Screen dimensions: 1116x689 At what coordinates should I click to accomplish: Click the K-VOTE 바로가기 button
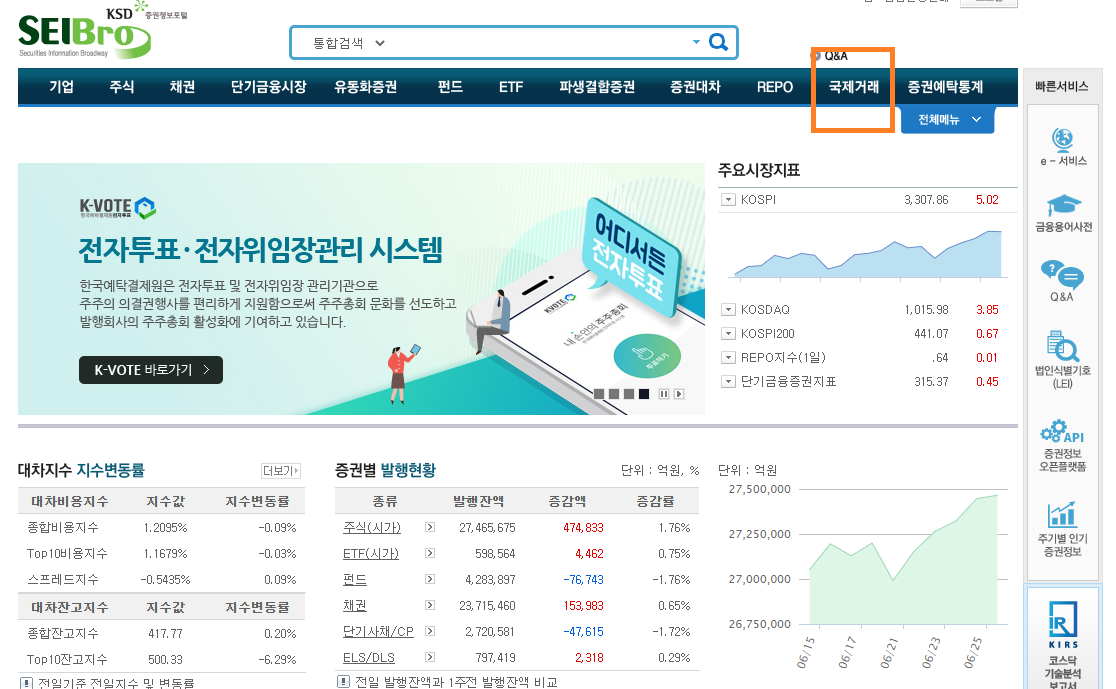point(151,370)
